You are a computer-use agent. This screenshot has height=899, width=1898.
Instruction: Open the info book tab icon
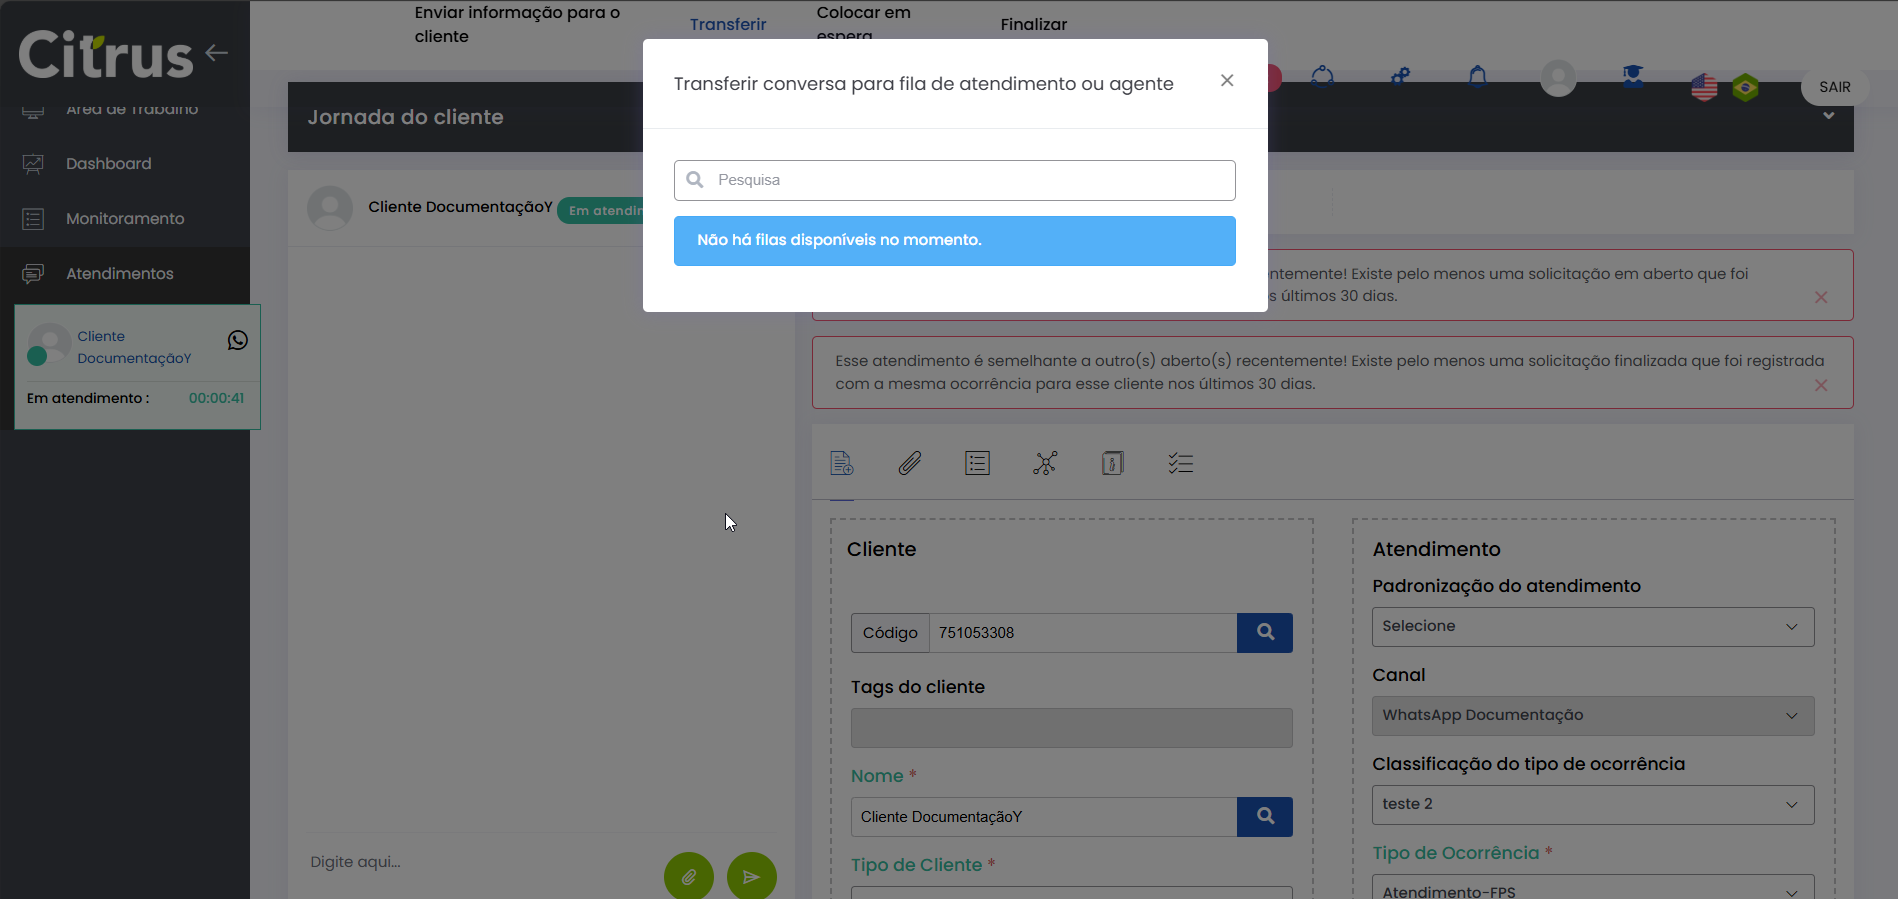click(1112, 463)
